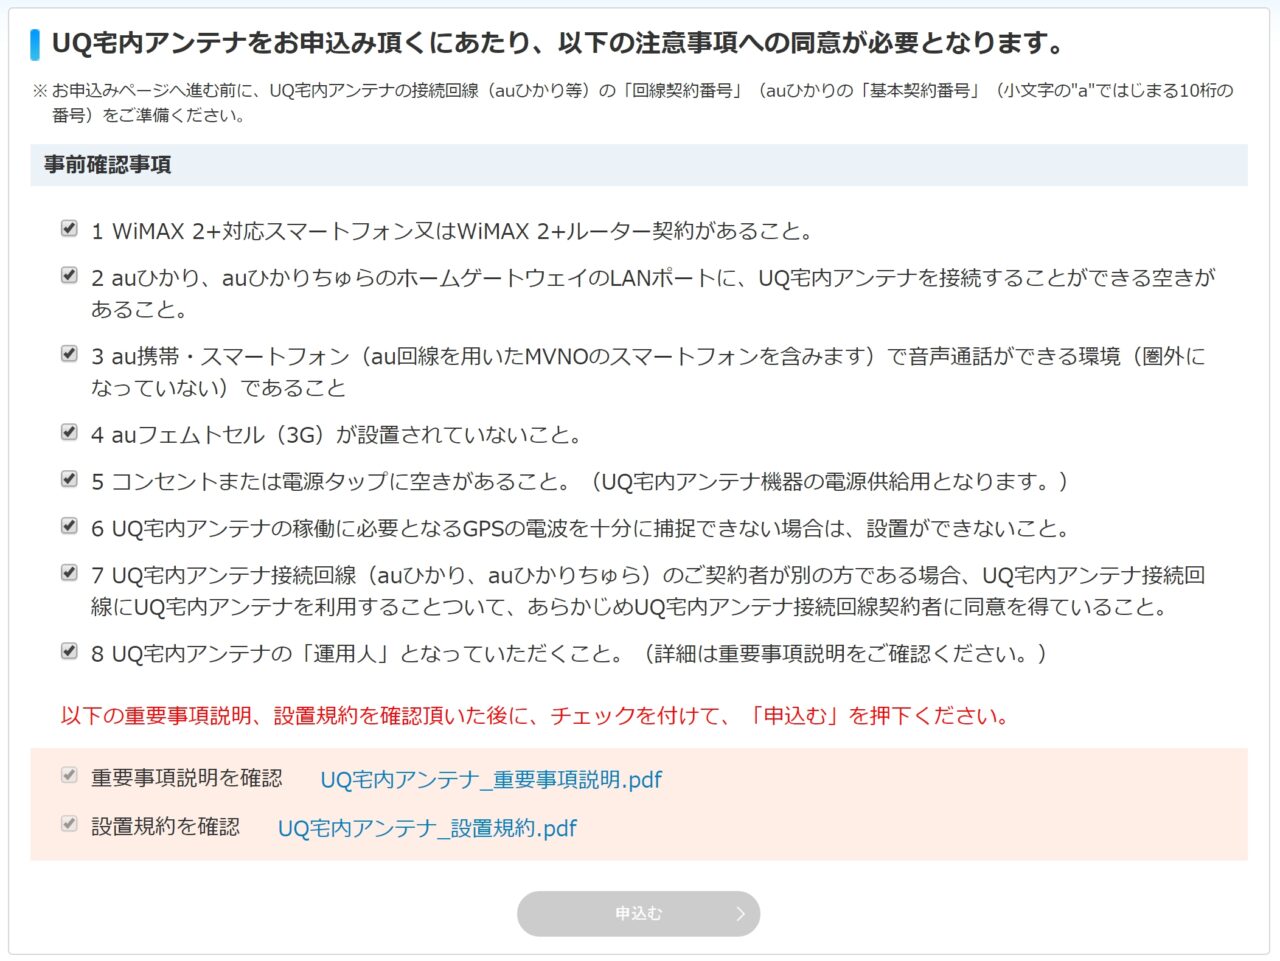The image size is (1280, 961).
Task: Click the blue bar beside the page heading
Action: point(36,44)
